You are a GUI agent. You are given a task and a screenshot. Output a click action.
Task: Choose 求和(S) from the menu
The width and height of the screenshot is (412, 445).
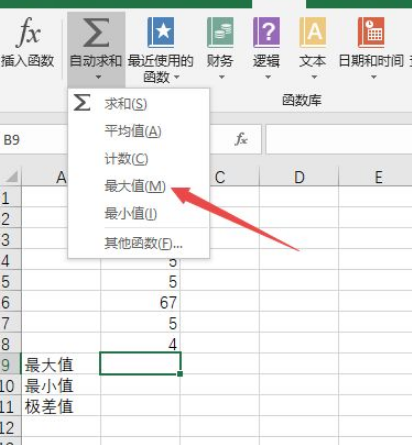[x=139, y=104]
